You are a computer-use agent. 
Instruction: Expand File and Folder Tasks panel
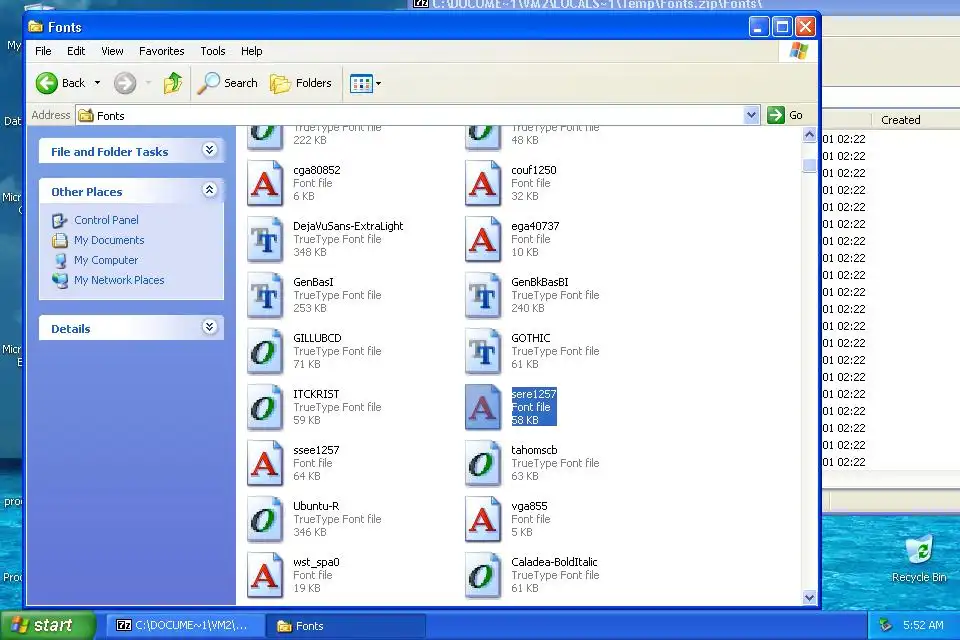click(209, 150)
